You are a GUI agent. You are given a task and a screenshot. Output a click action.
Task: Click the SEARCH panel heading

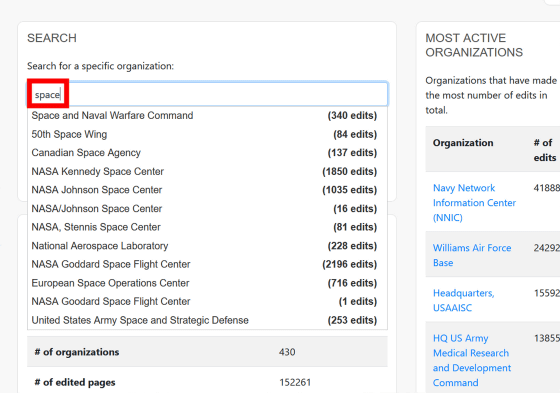[52, 38]
